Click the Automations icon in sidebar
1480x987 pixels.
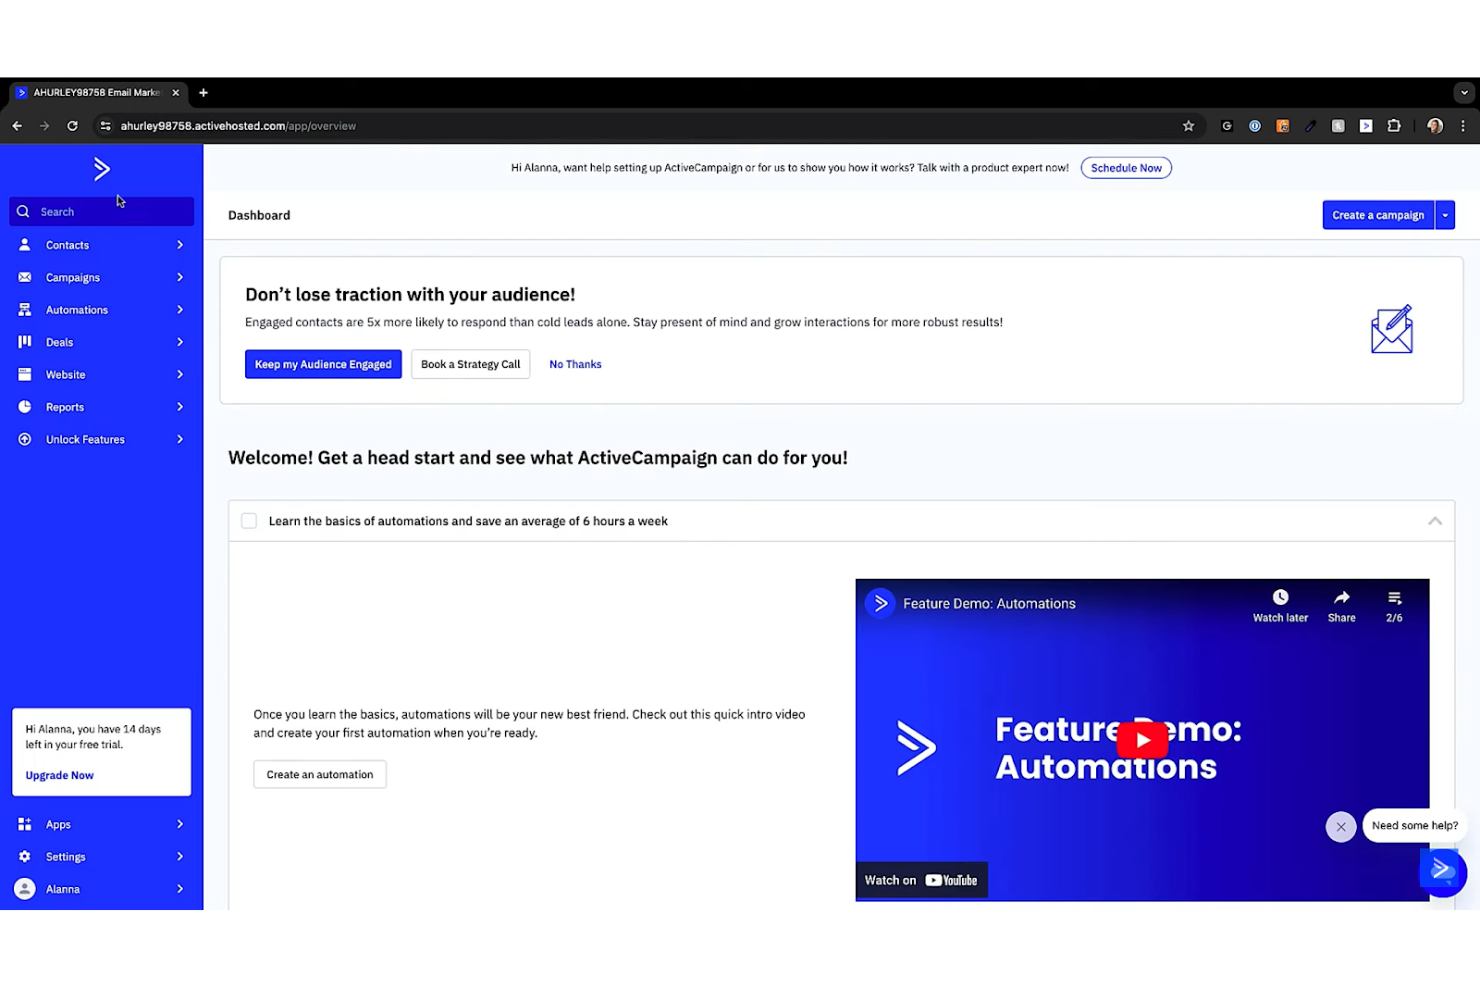coord(25,309)
